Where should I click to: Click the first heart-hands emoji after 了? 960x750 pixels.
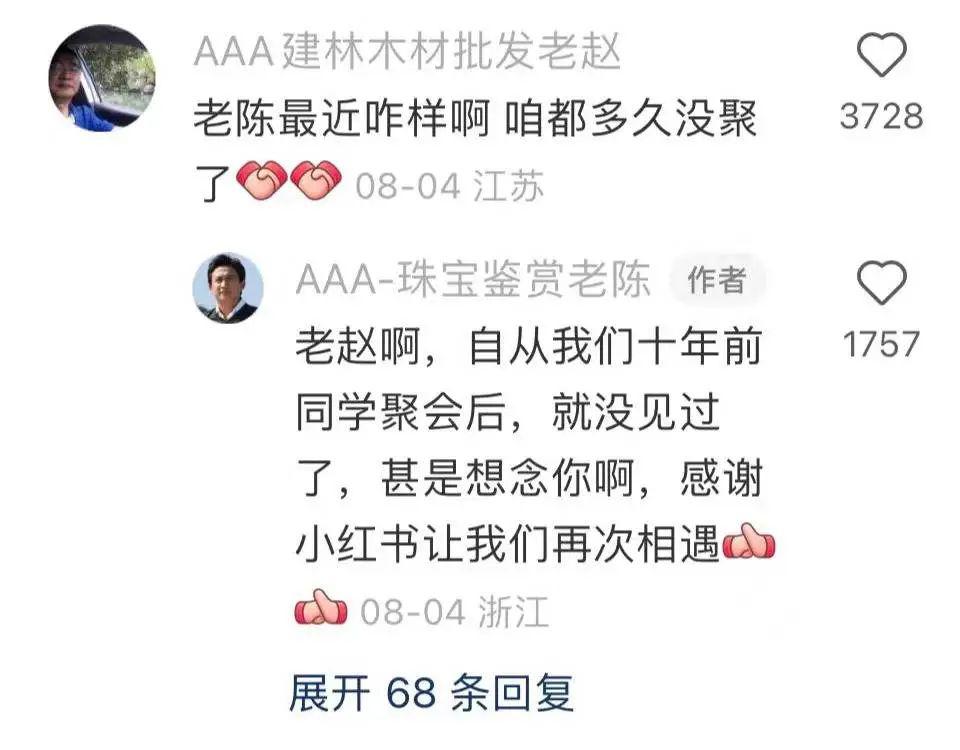point(261,180)
